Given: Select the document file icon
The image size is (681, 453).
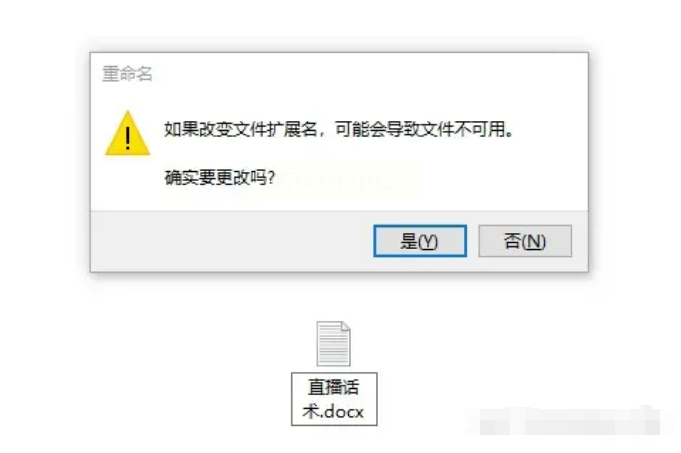Looking at the screenshot, I should coord(334,344).
